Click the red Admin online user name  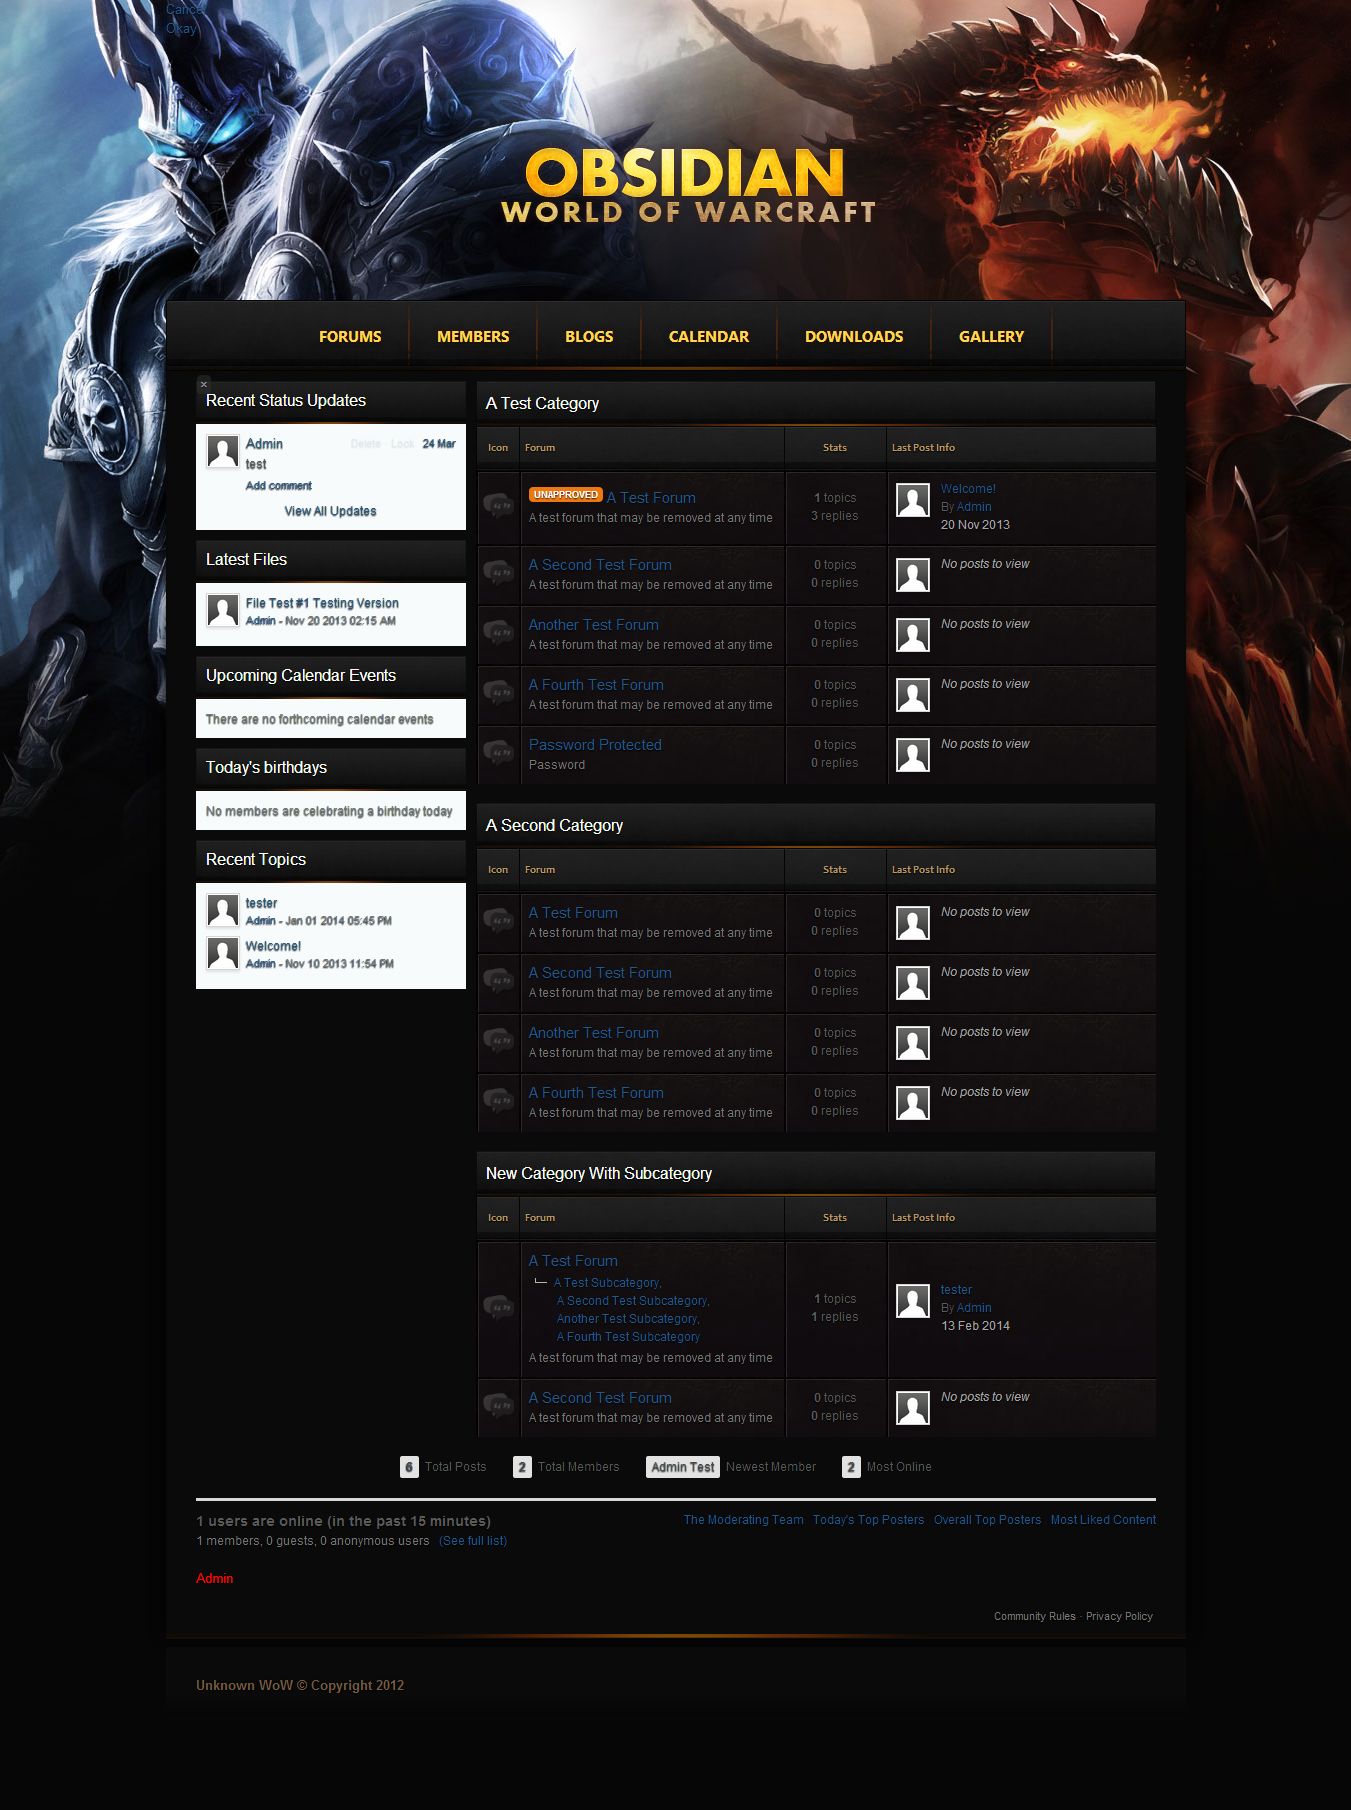coord(215,1578)
